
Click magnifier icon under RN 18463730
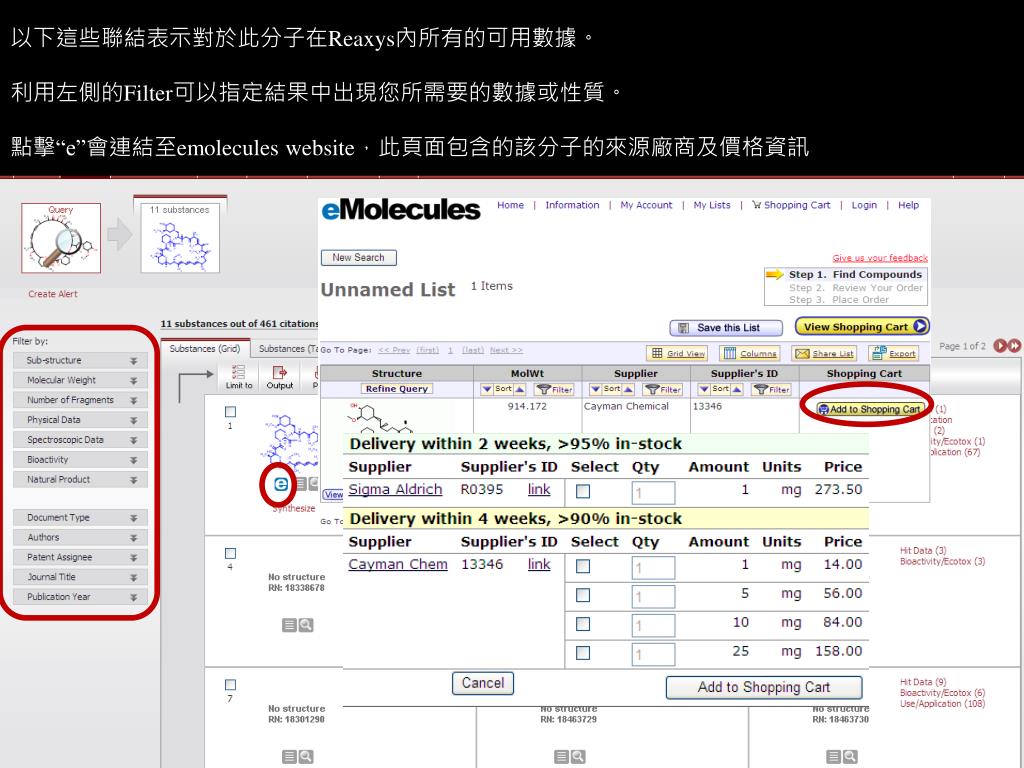850,756
